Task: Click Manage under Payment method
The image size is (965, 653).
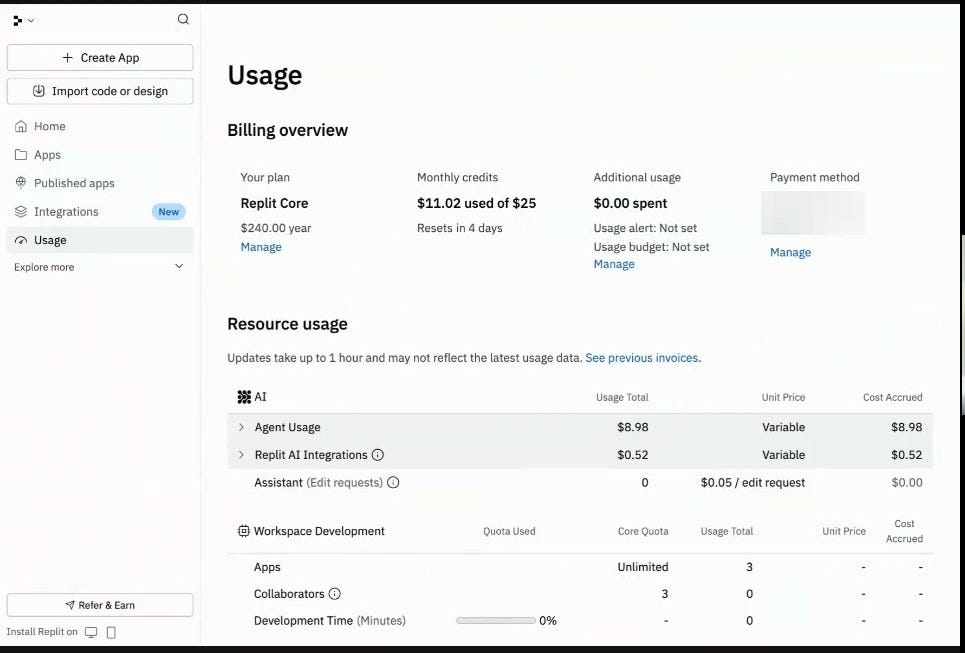Action: 790,252
